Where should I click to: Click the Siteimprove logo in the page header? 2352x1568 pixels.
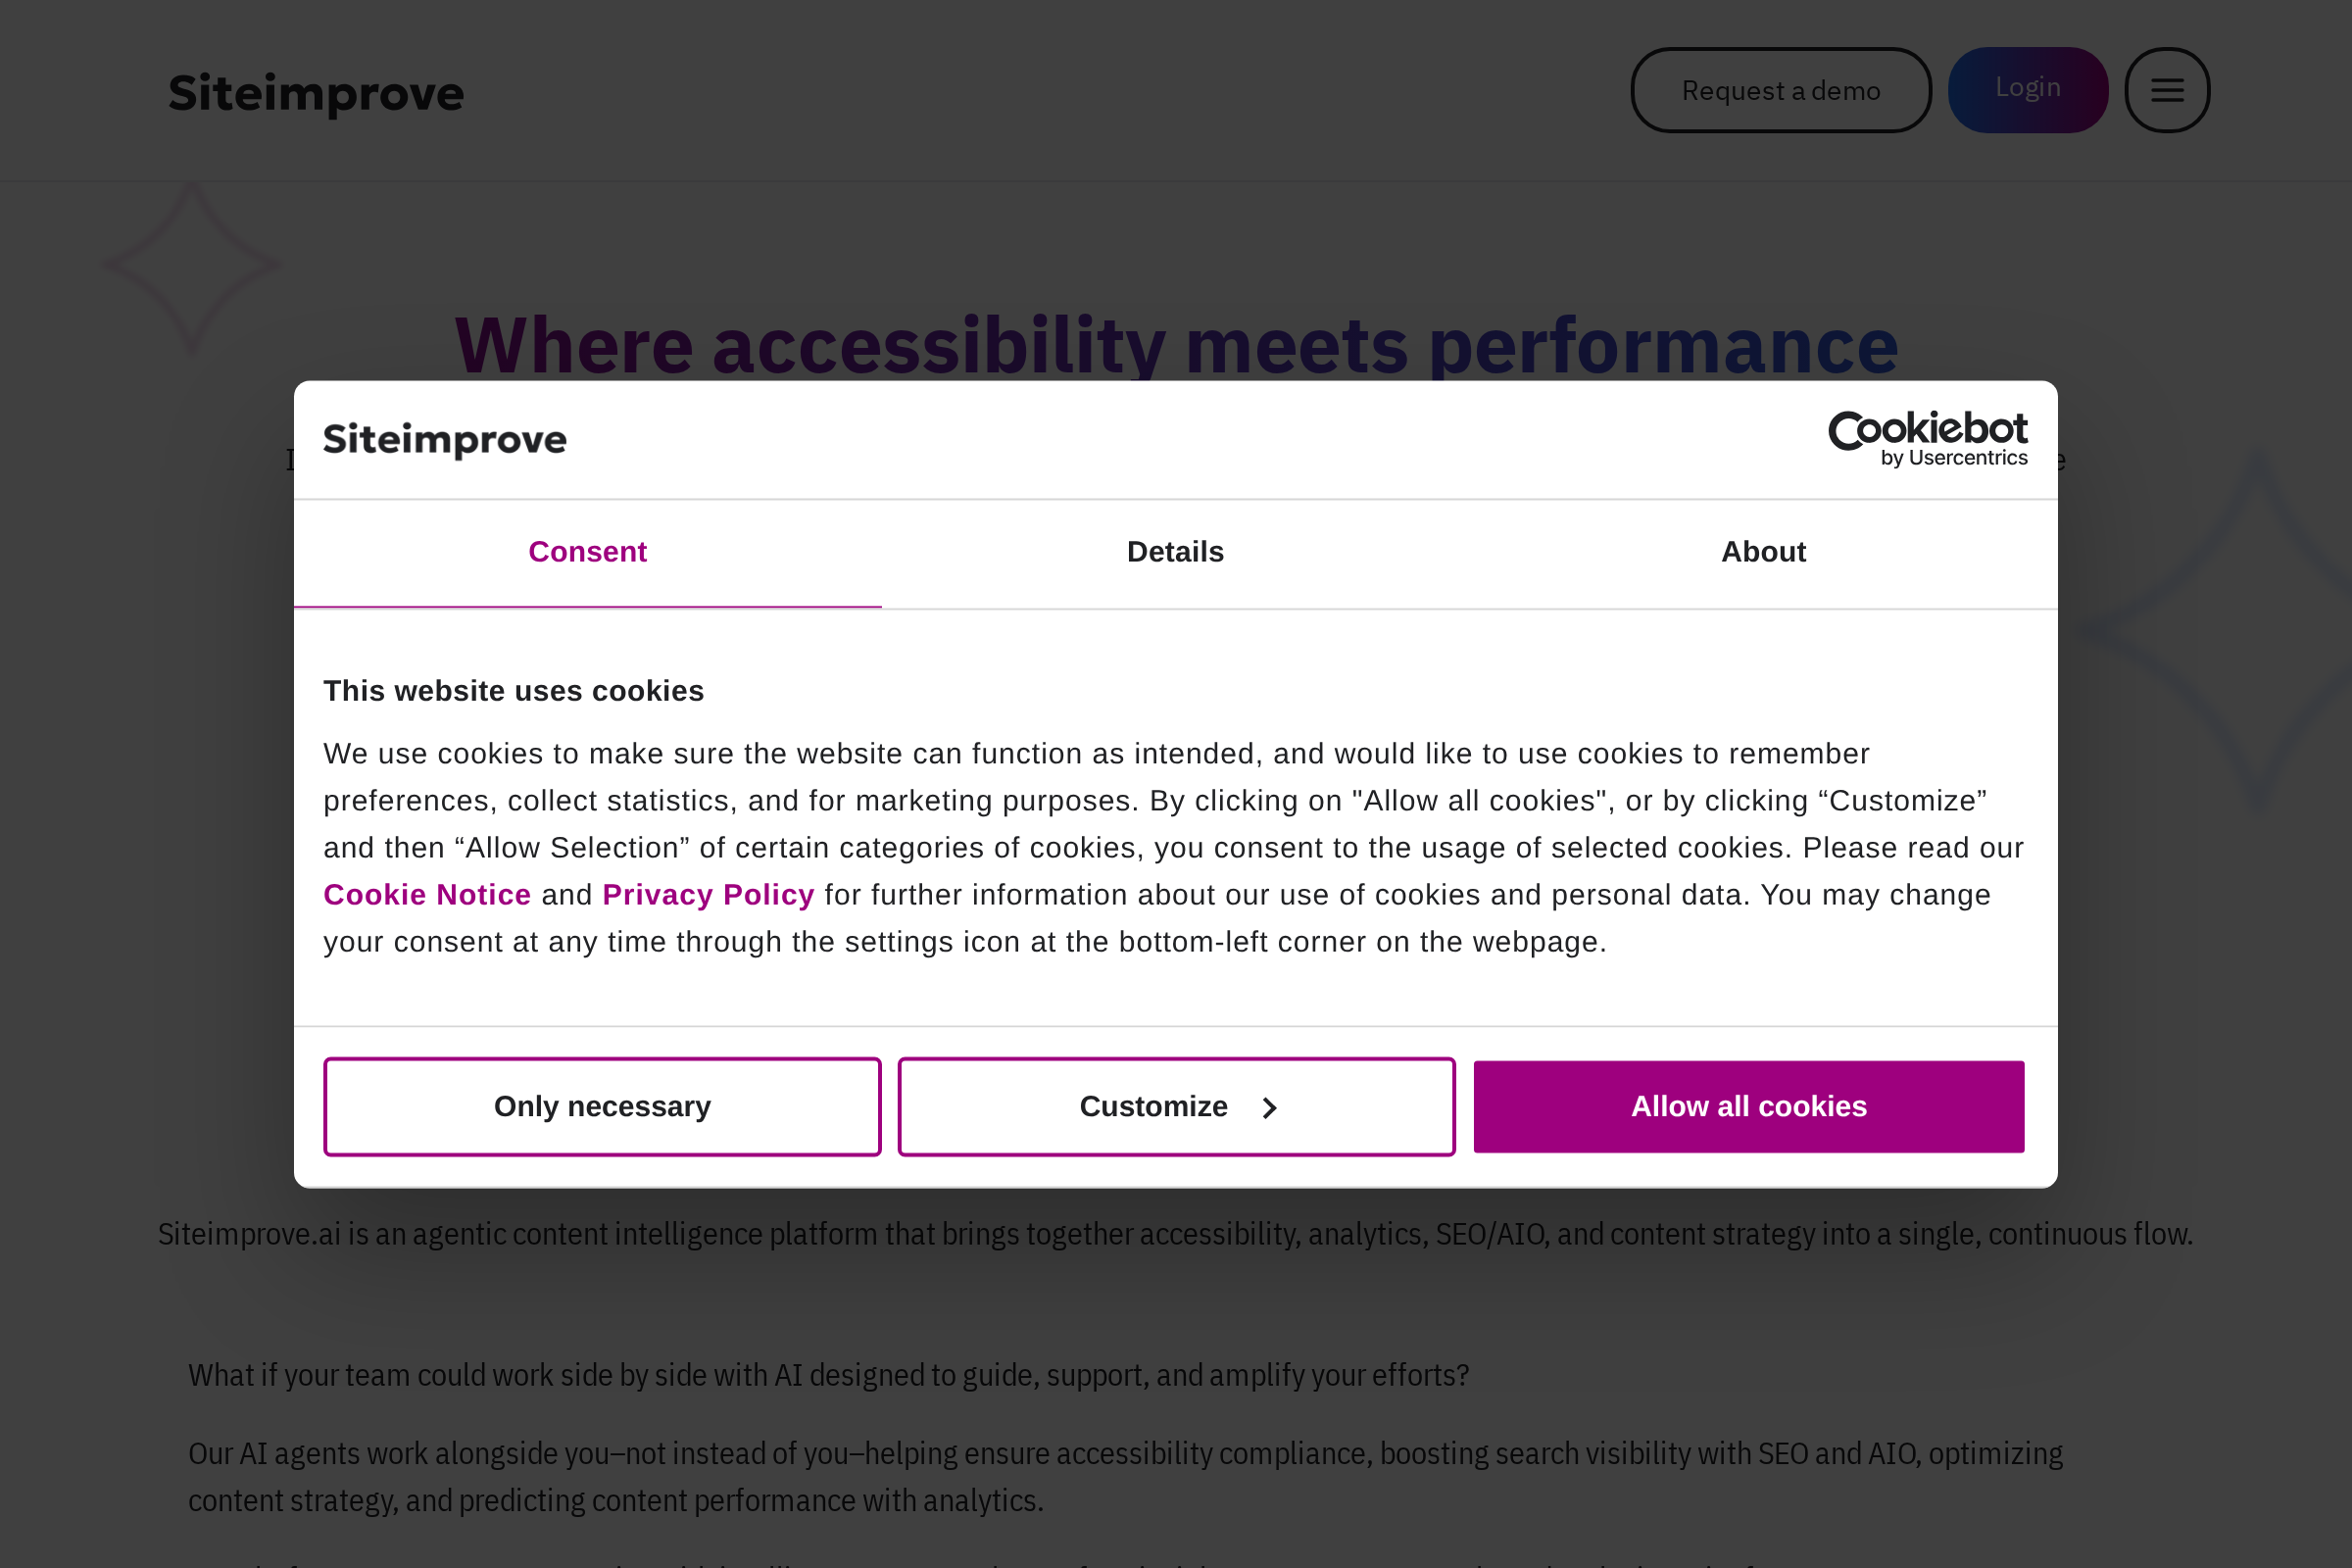click(315, 92)
